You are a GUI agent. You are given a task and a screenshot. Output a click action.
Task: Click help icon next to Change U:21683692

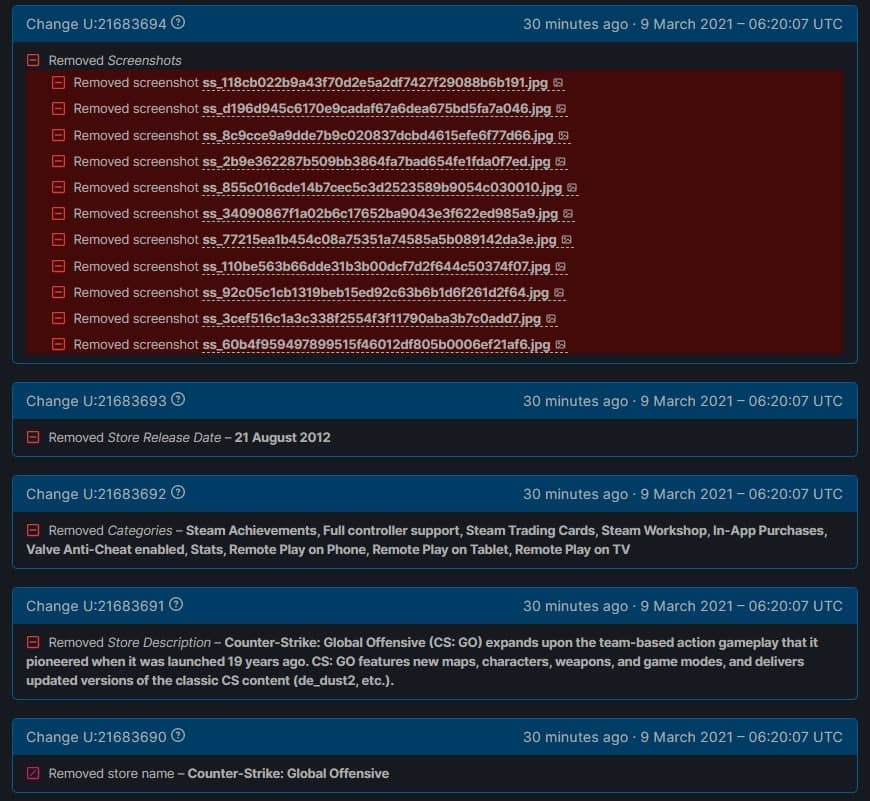(x=178, y=493)
